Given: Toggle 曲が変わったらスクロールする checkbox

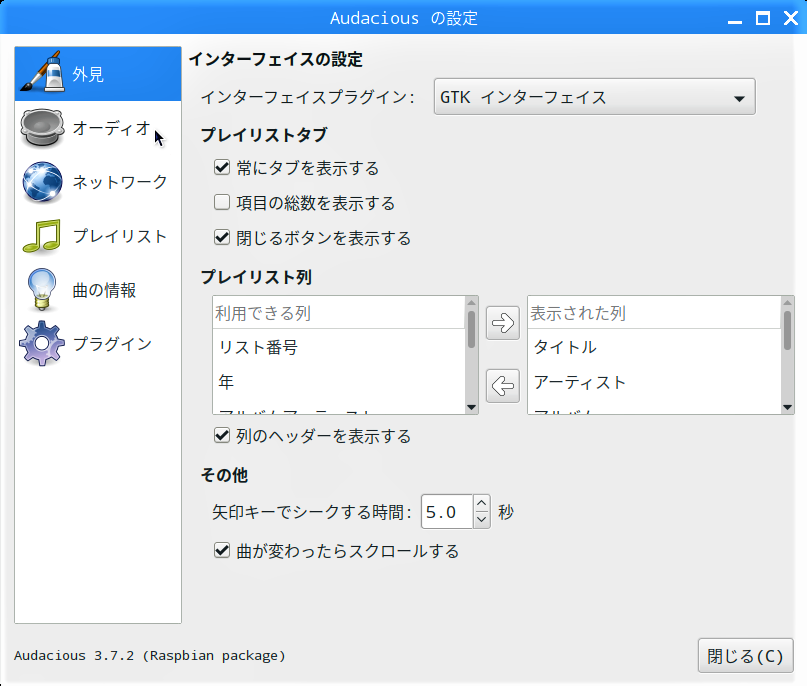Looking at the screenshot, I should (x=222, y=551).
